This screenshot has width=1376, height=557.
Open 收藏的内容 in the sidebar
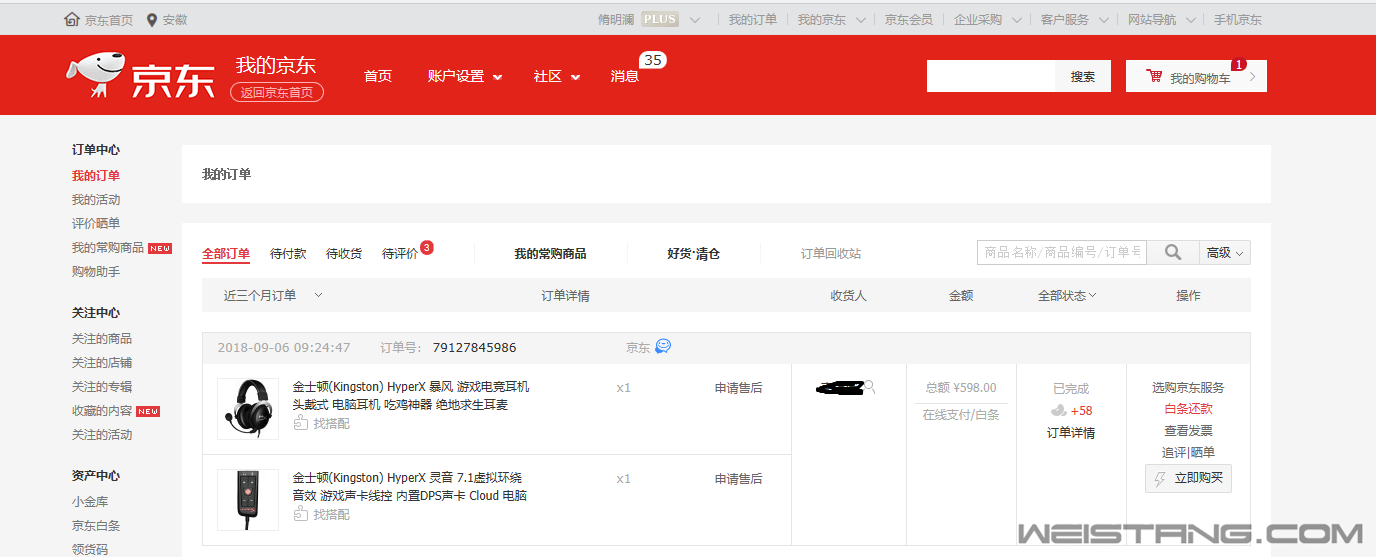pos(102,411)
